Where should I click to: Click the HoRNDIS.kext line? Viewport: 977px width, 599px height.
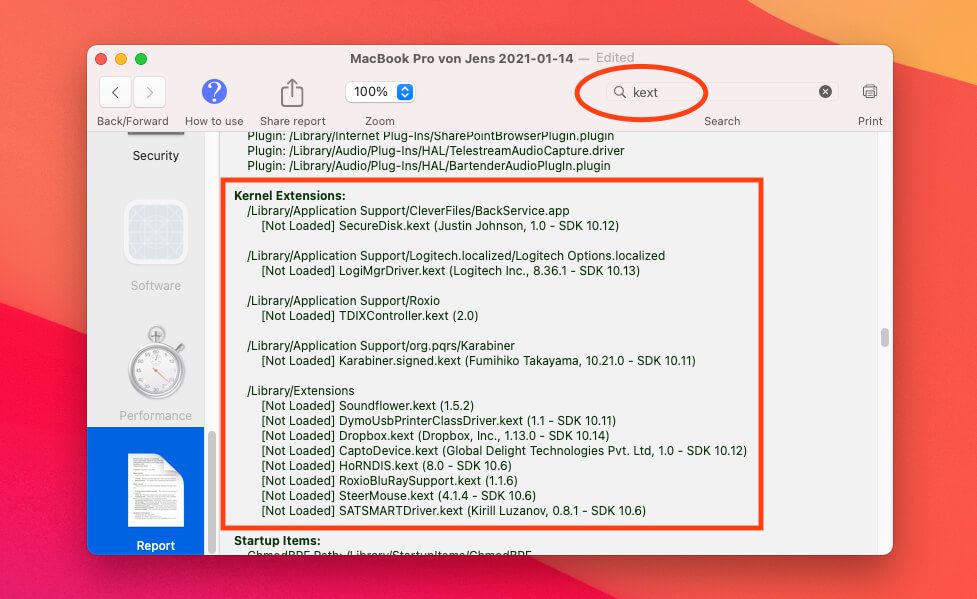click(386, 466)
